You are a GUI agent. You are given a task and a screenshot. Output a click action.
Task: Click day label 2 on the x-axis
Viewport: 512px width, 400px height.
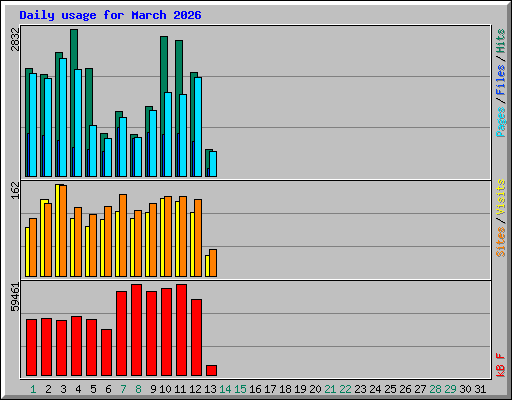48,389
